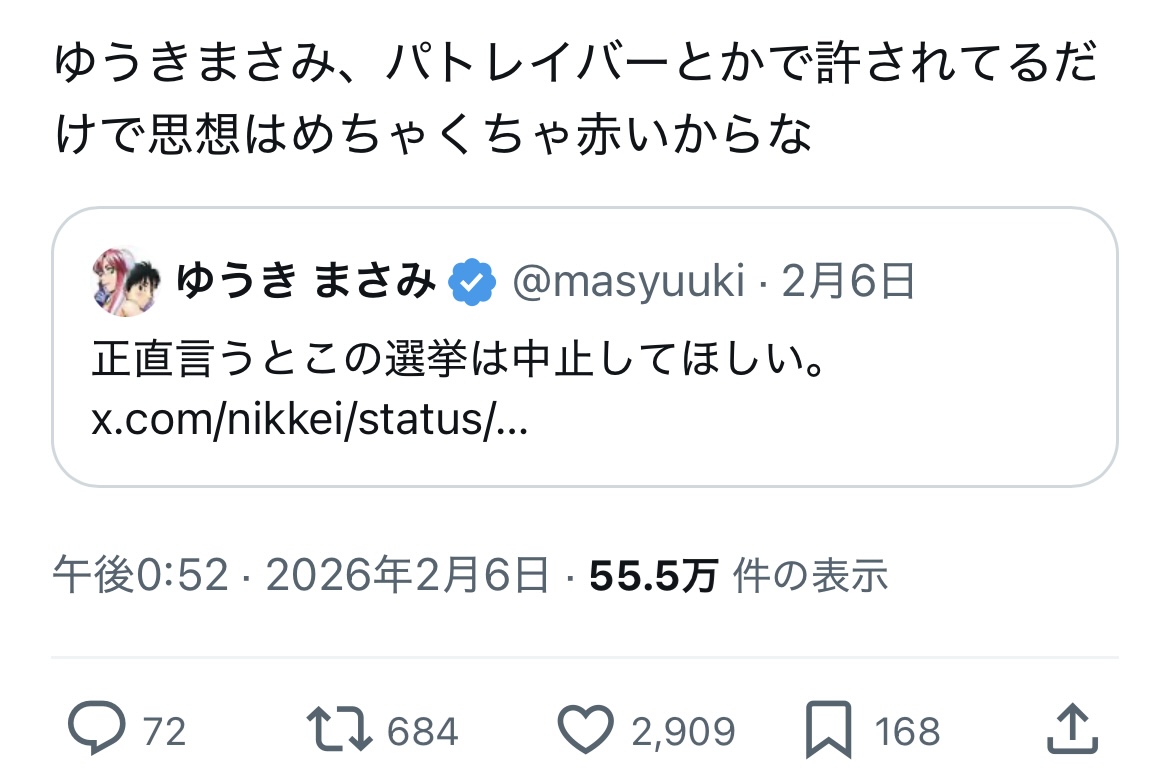1170x776 pixels.
Task: Click the reply speech bubble icon
Action: point(97,729)
